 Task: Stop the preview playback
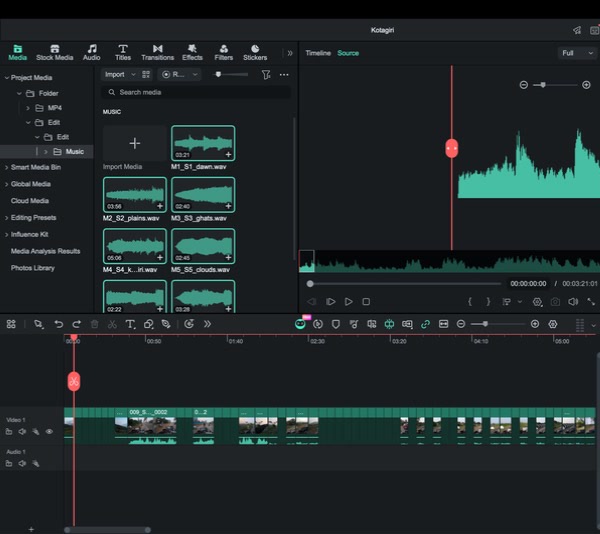click(366, 302)
